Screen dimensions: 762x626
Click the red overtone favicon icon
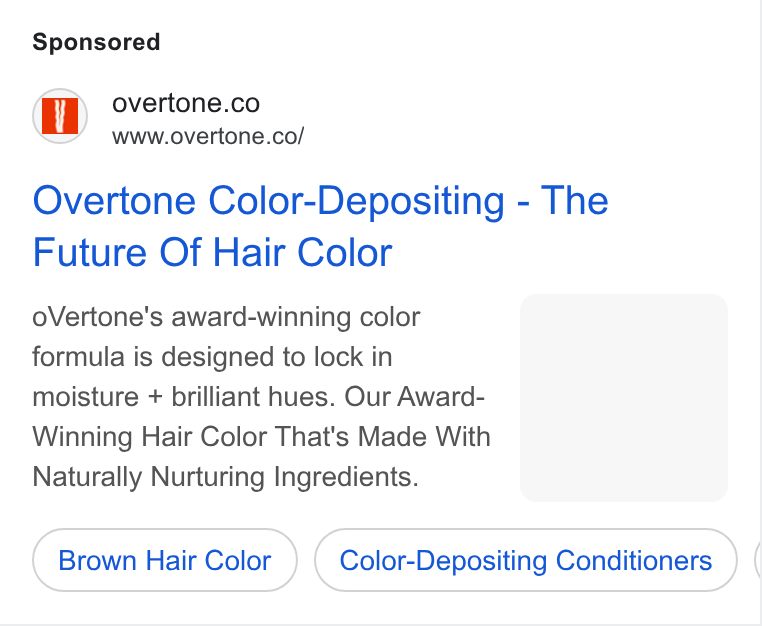point(60,116)
